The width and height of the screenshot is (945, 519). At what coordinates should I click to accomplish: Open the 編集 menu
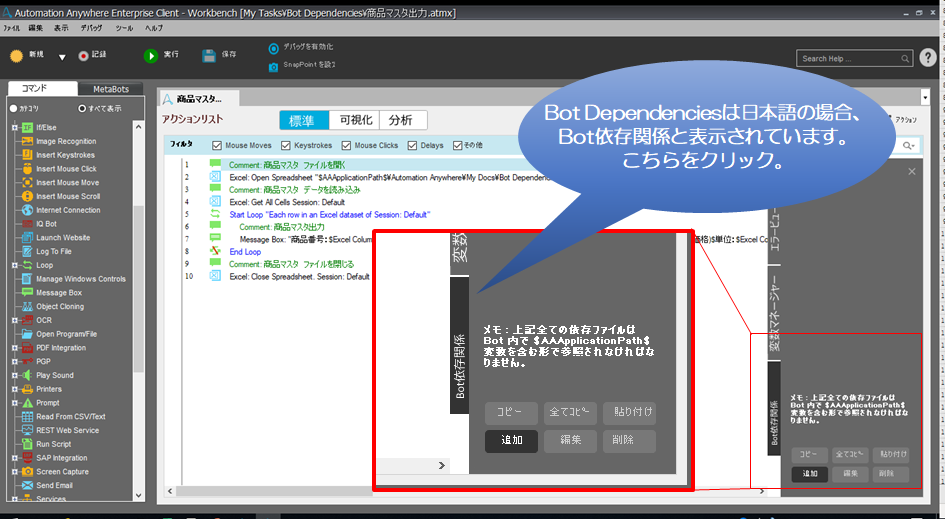coord(36,28)
